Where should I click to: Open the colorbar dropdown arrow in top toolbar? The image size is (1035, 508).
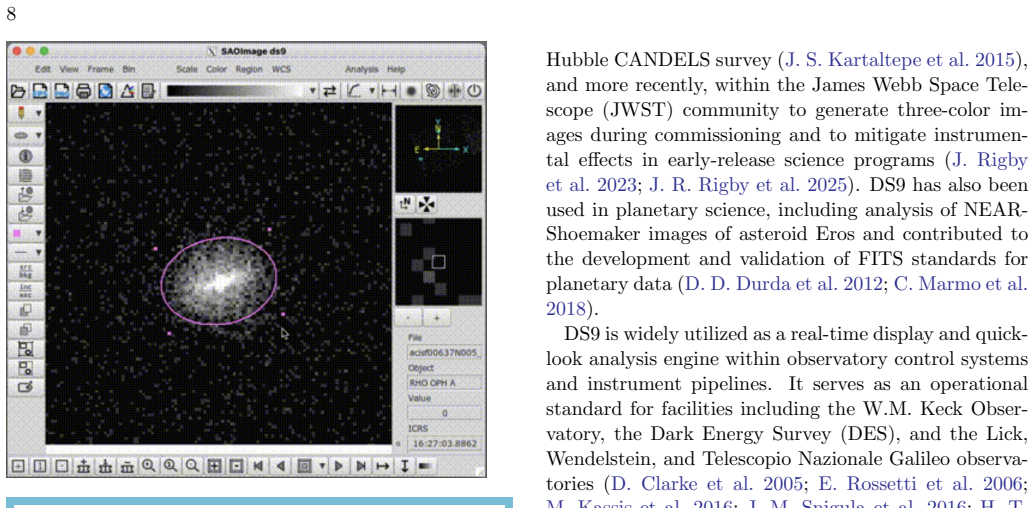point(312,91)
